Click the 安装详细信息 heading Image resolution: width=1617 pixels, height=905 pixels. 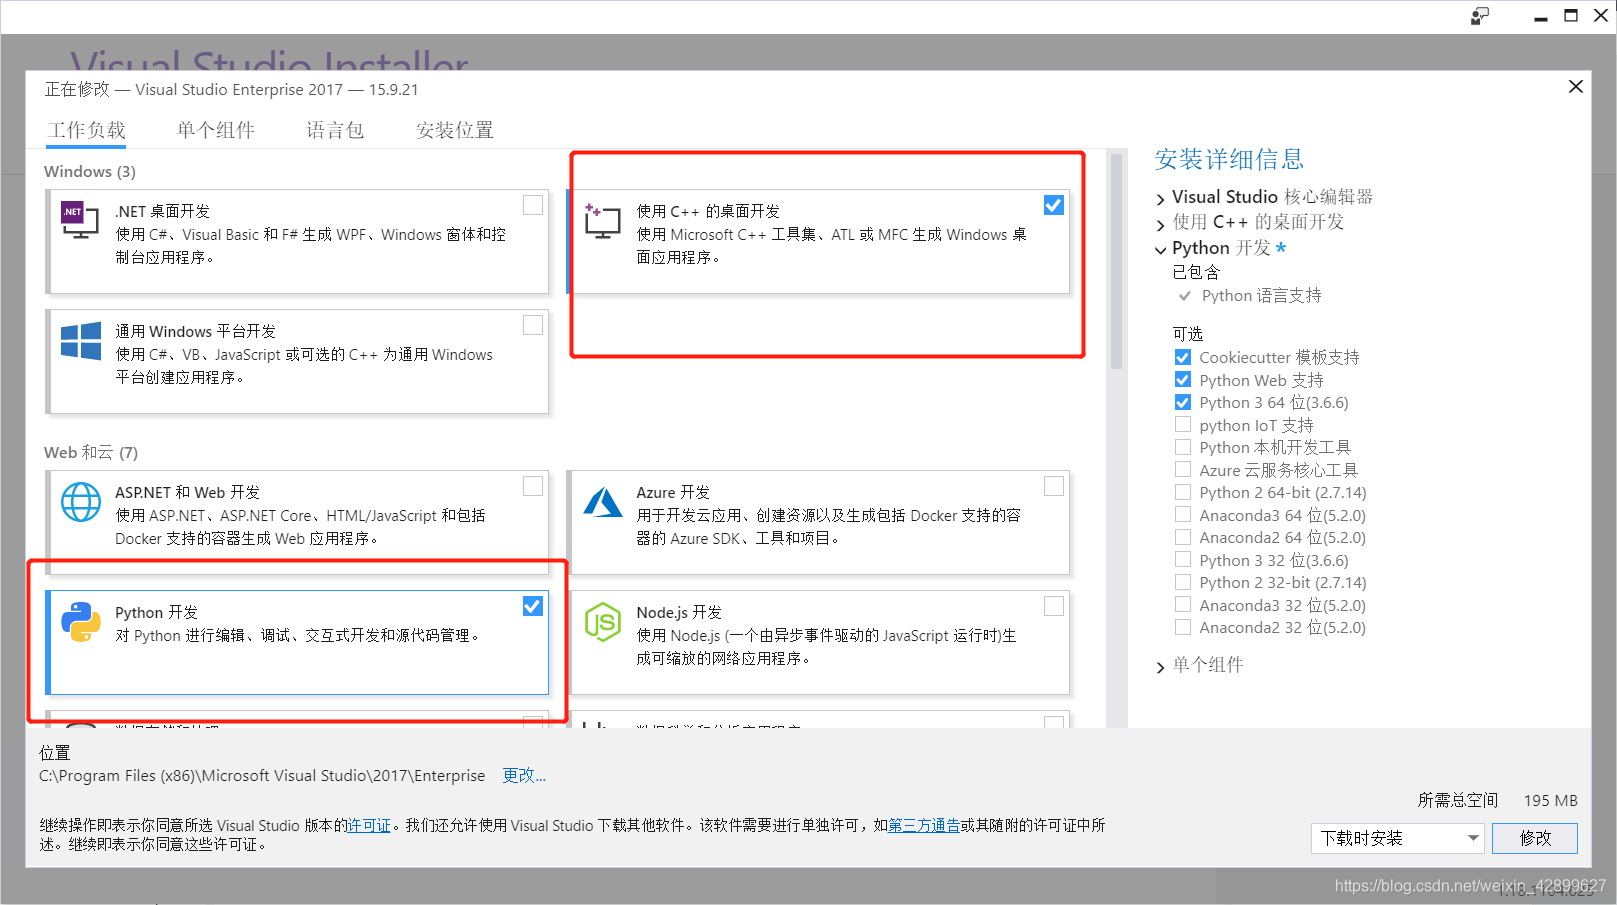pos(1229,160)
